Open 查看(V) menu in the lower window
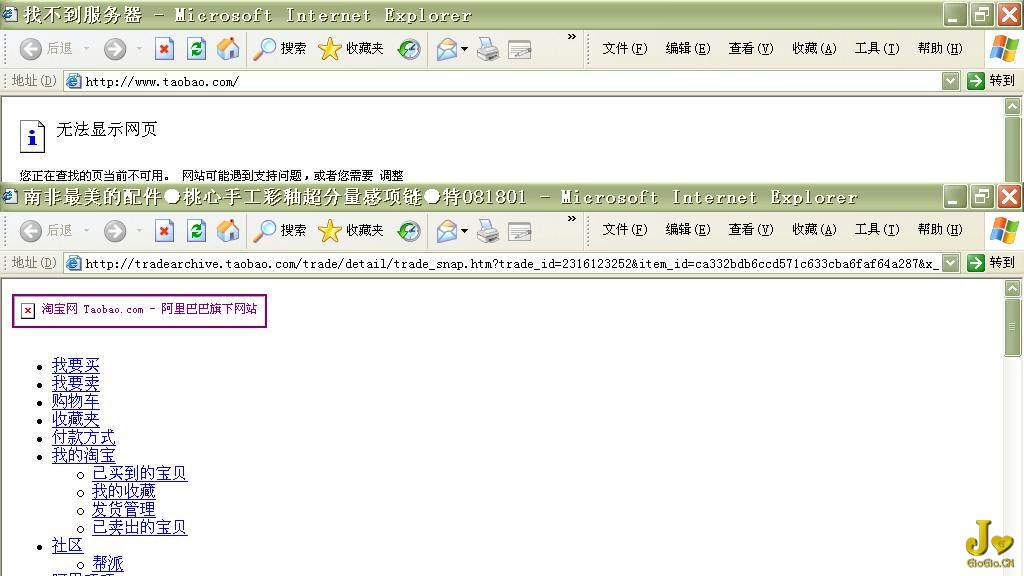Screen dimensions: 1024x576 [x=750, y=230]
